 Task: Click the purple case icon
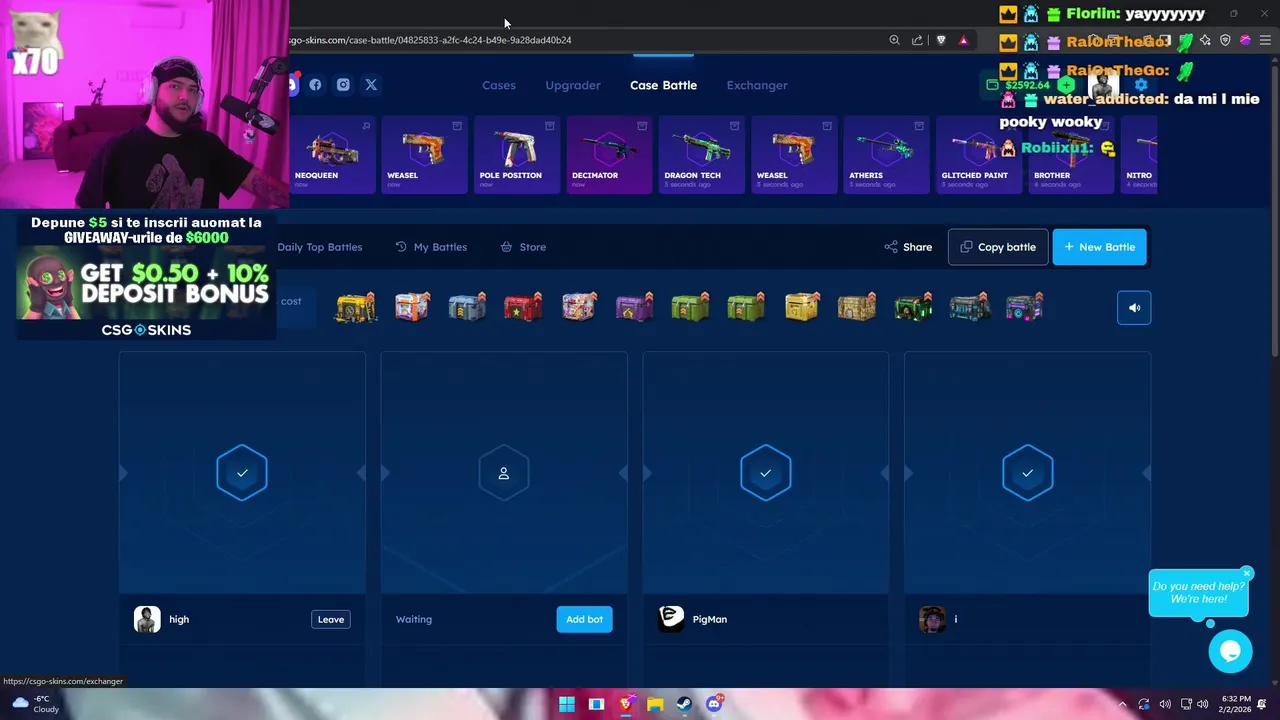tap(634, 307)
